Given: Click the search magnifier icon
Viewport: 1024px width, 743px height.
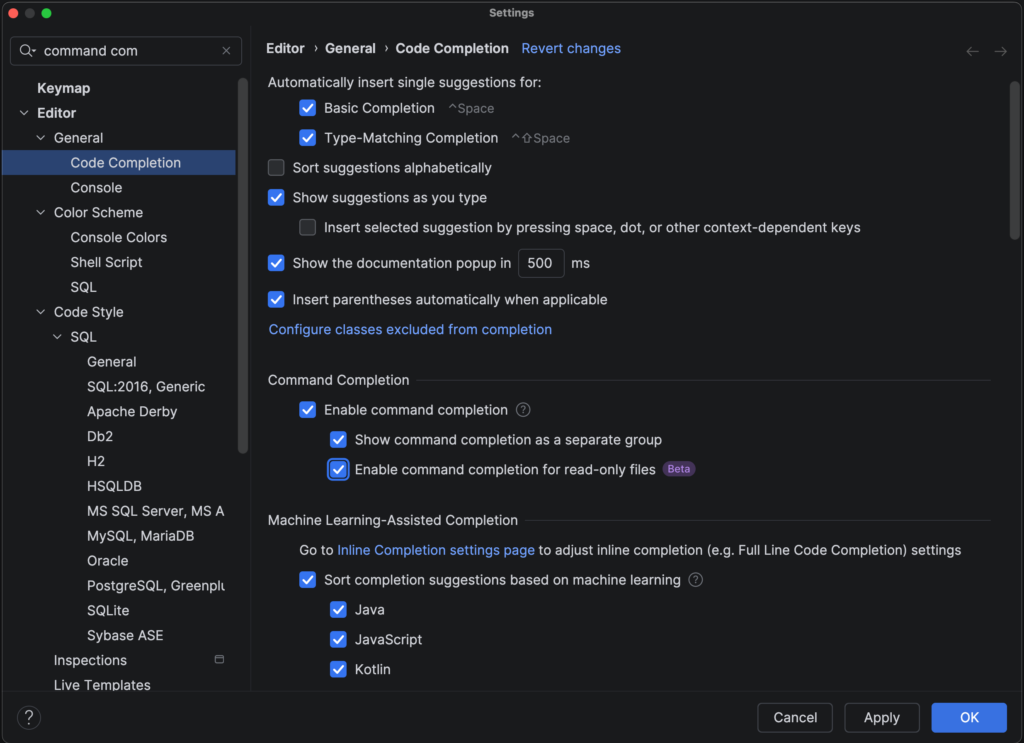Looking at the screenshot, I should (26, 51).
